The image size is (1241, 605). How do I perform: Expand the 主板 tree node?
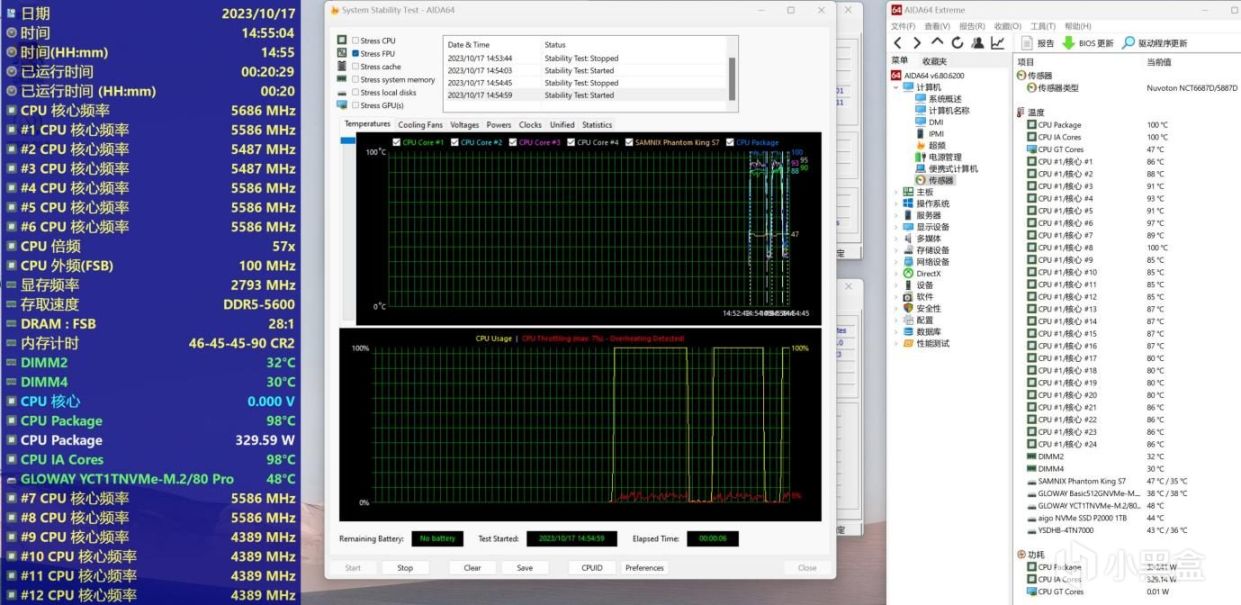895,192
